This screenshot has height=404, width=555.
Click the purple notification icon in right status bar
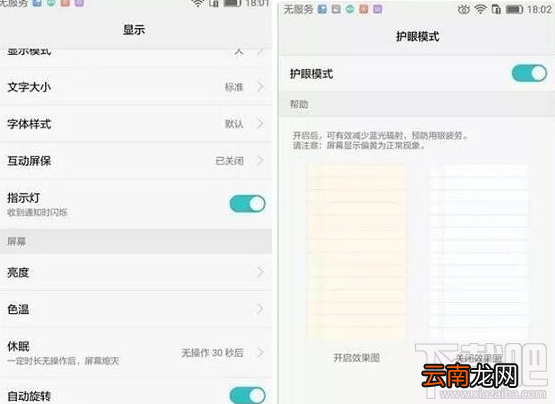point(378,9)
